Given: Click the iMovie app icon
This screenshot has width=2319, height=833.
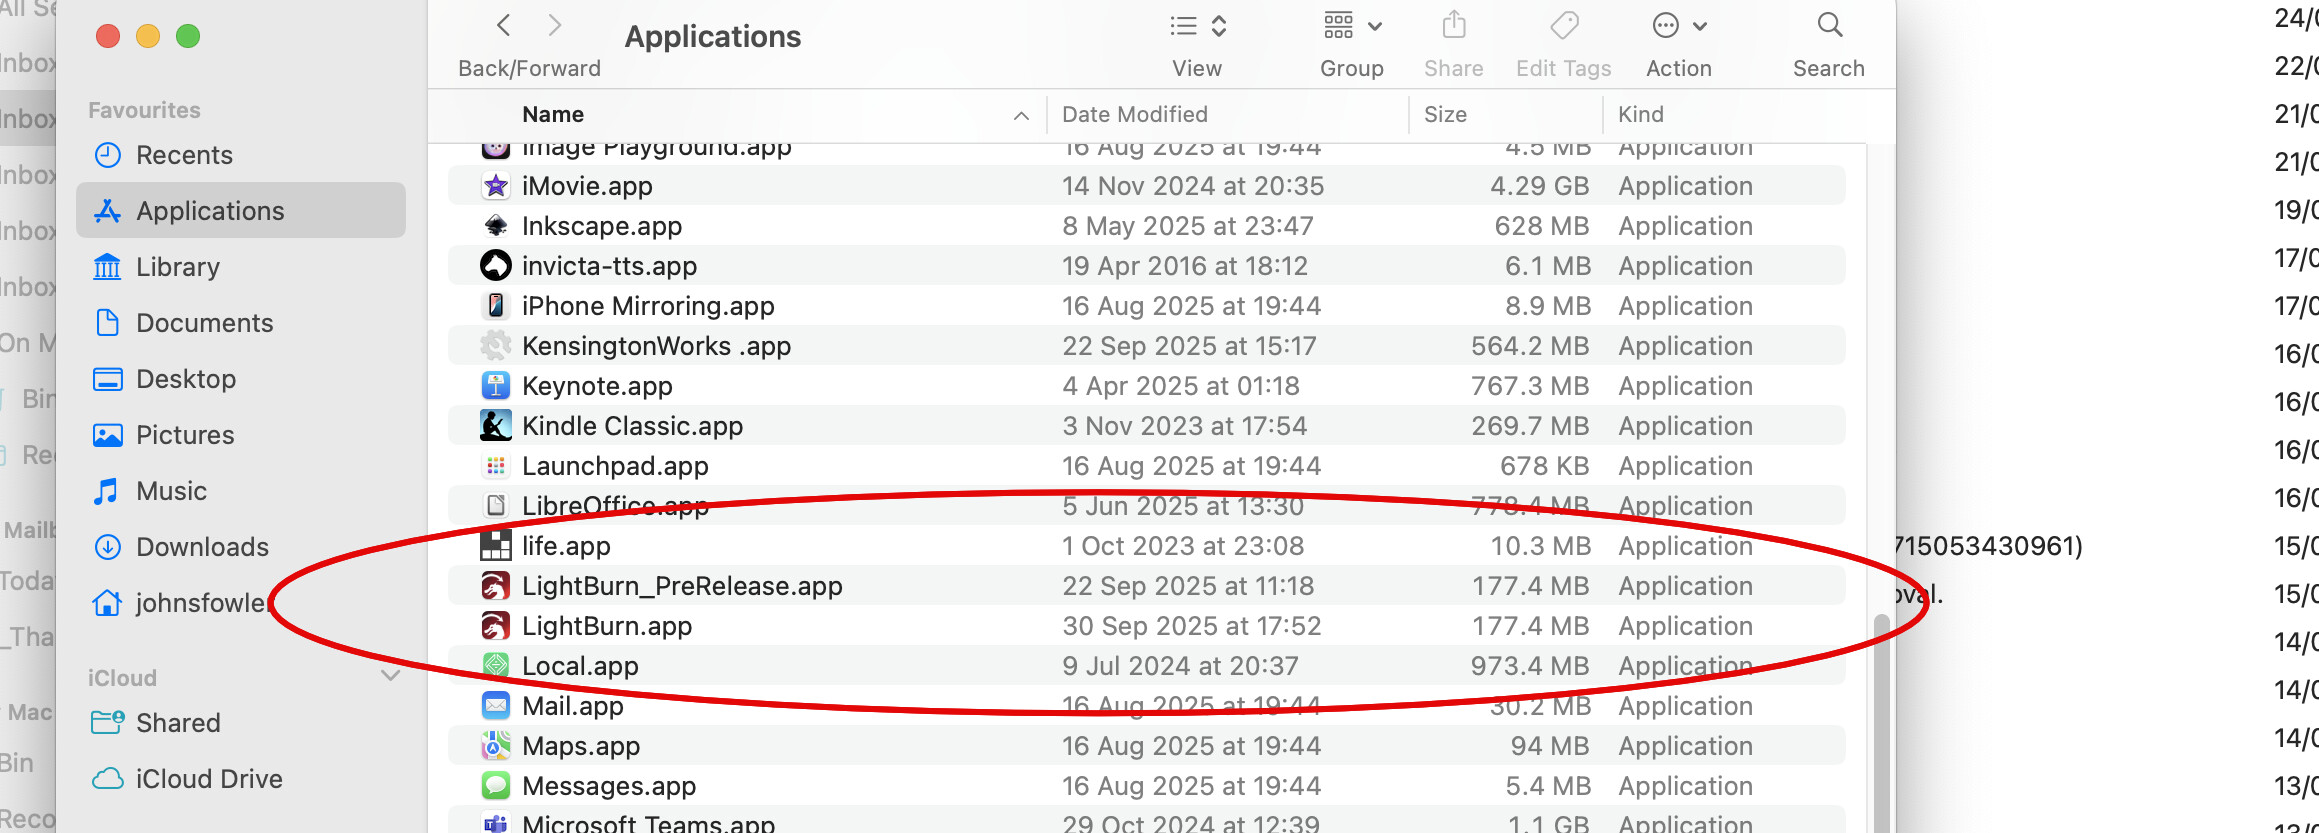Looking at the screenshot, I should 495,186.
